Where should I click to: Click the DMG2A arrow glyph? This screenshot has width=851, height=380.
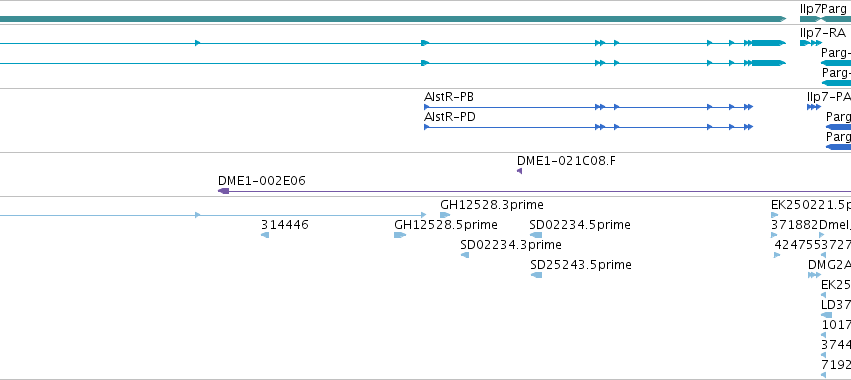tap(814, 275)
